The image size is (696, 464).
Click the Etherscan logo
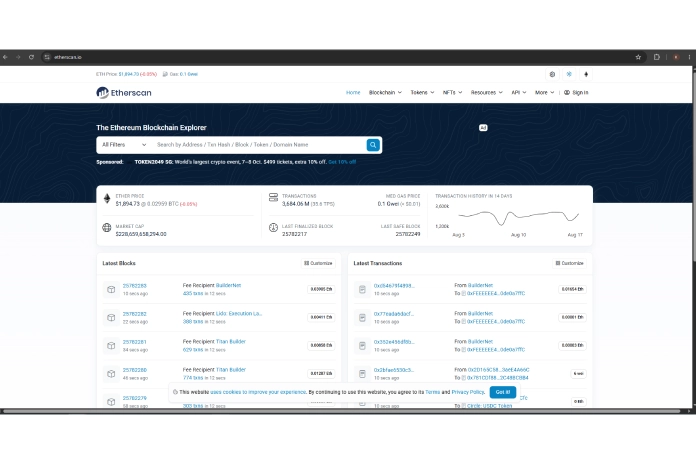pos(124,92)
